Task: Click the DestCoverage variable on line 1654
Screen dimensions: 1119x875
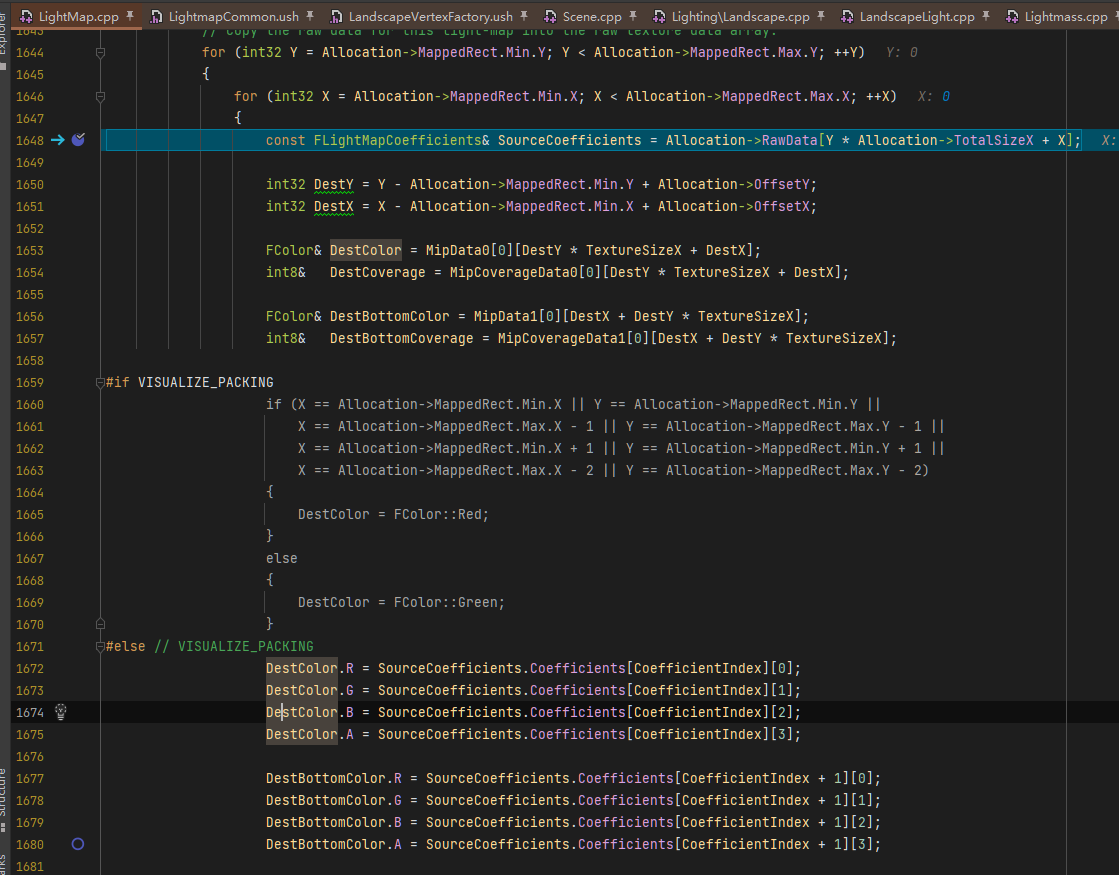Action: (378, 273)
